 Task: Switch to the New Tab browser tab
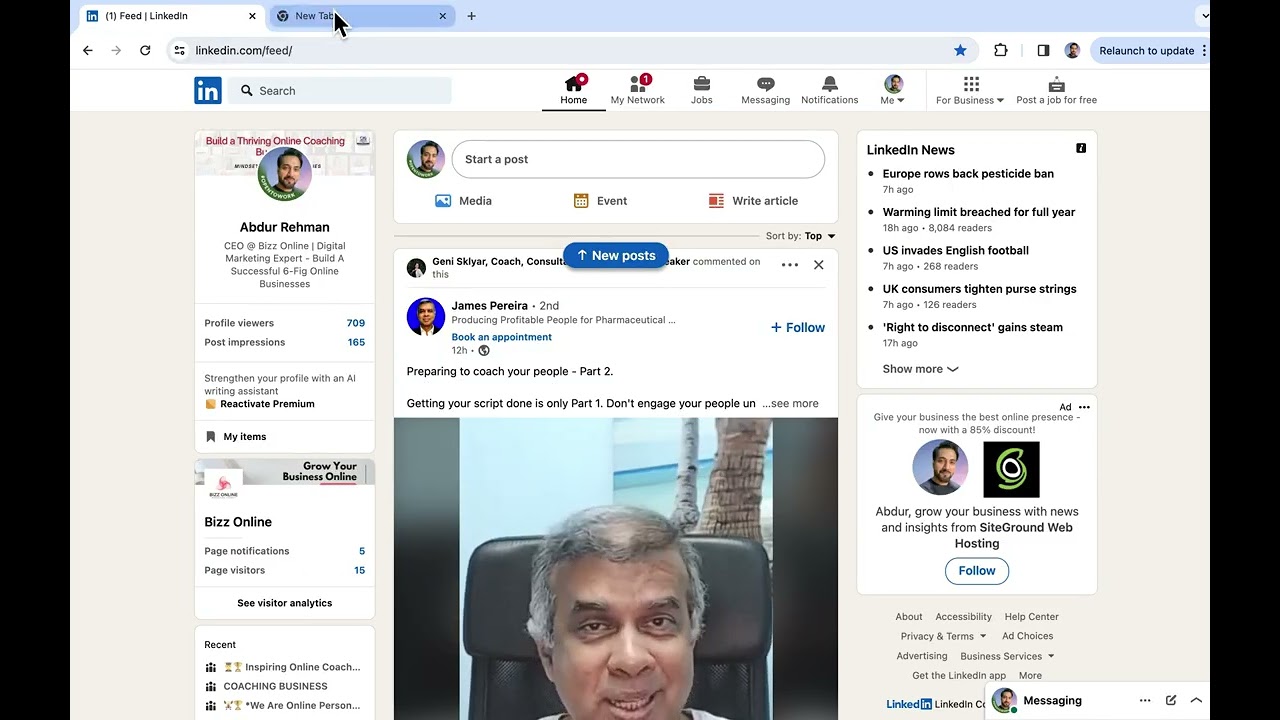point(362,16)
